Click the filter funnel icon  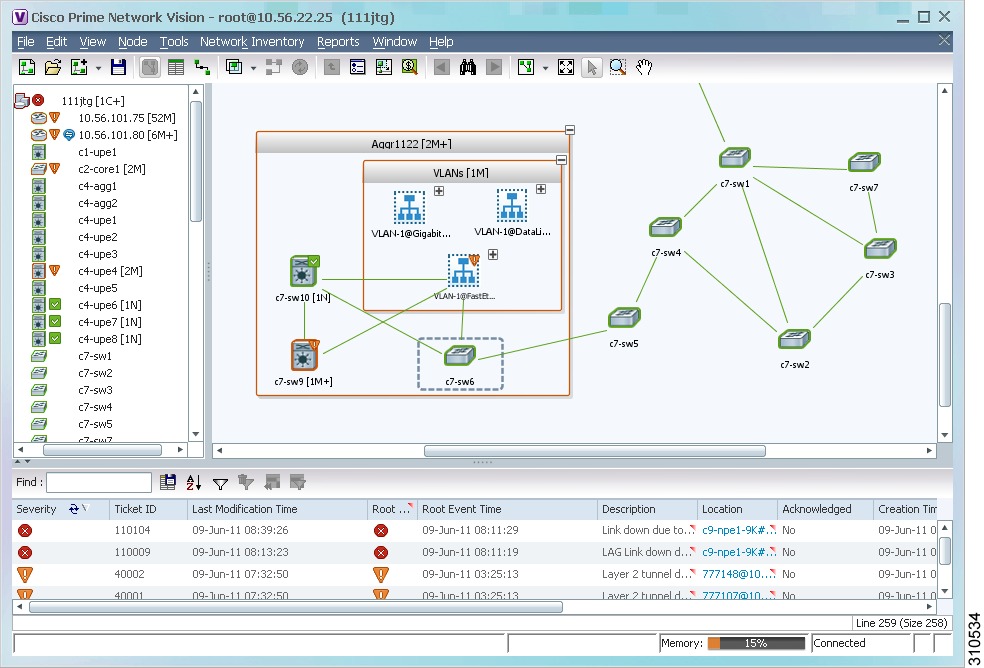coord(220,483)
